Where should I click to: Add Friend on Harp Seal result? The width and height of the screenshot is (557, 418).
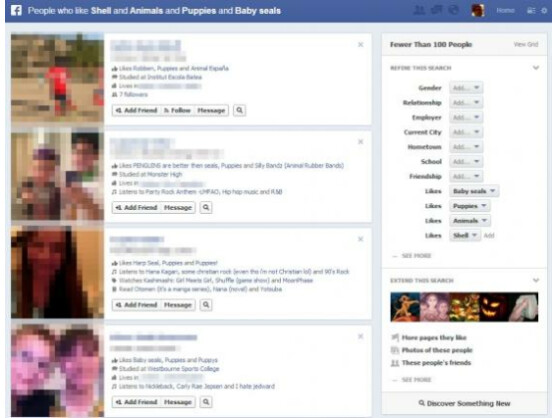click(136, 305)
